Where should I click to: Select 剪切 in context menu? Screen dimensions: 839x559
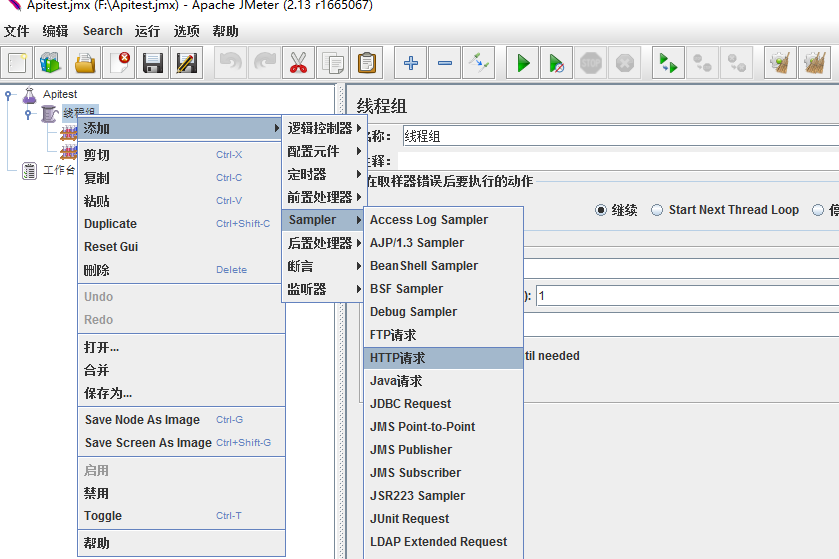pyautogui.click(x=181, y=155)
